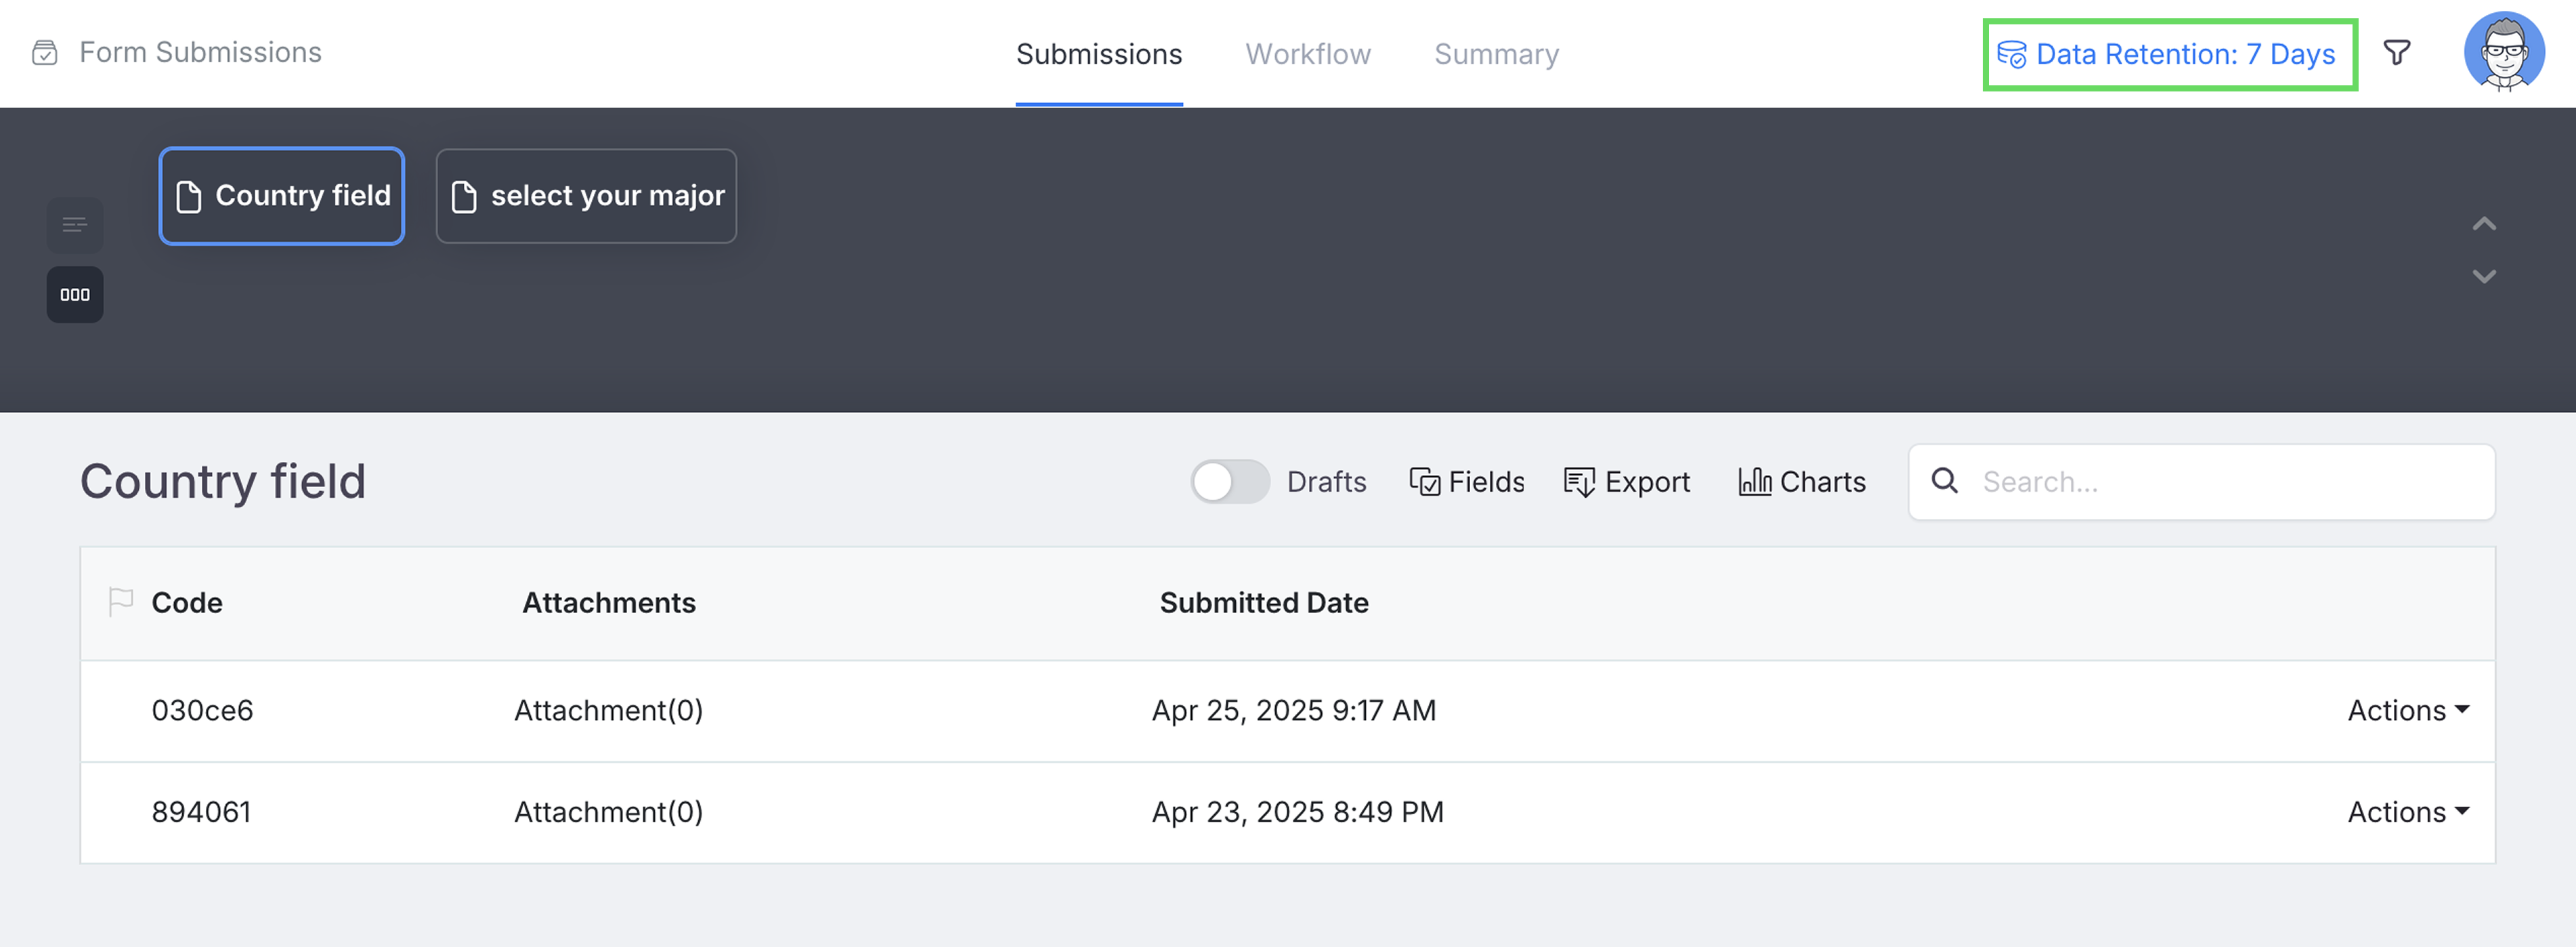The width and height of the screenshot is (2576, 947).
Task: Export the submissions data
Action: click(x=1626, y=482)
